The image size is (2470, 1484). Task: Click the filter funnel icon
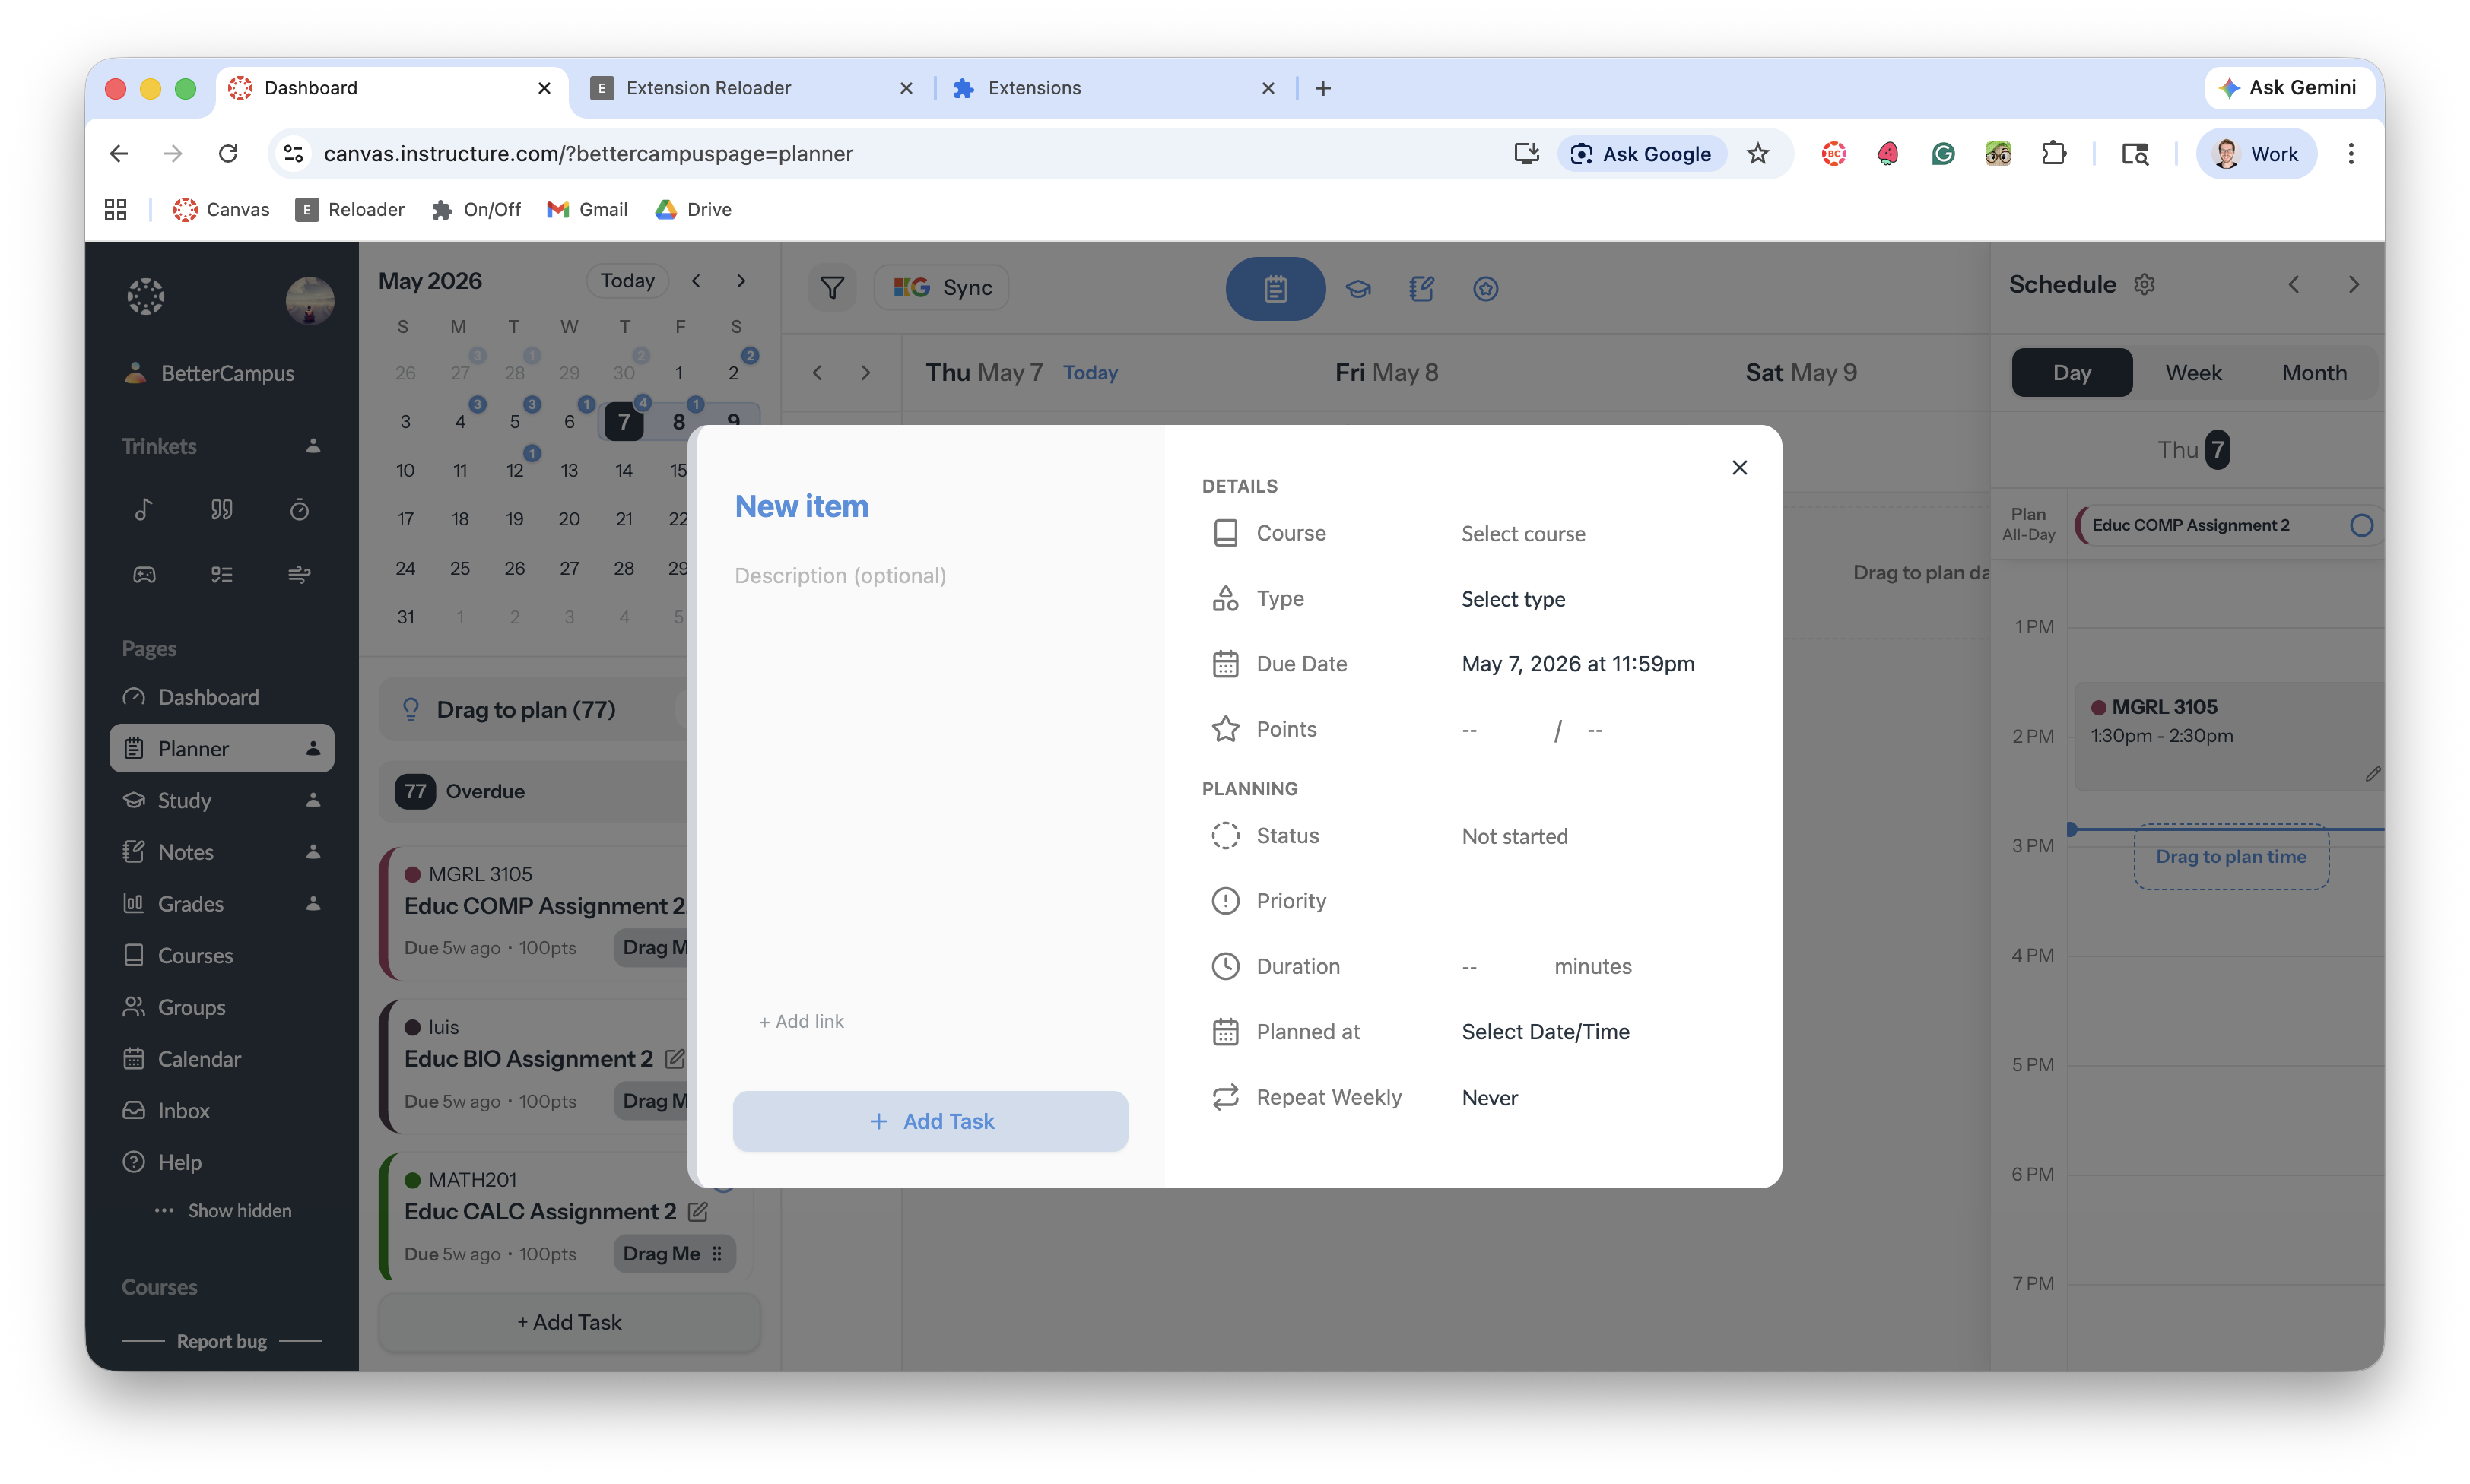click(x=832, y=288)
